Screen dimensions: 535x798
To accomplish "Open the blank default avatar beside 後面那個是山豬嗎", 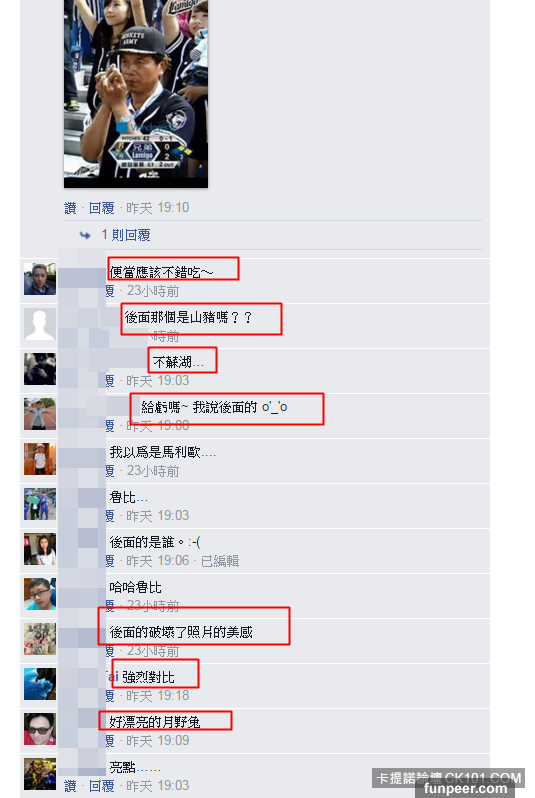I will pyautogui.click(x=40, y=324).
